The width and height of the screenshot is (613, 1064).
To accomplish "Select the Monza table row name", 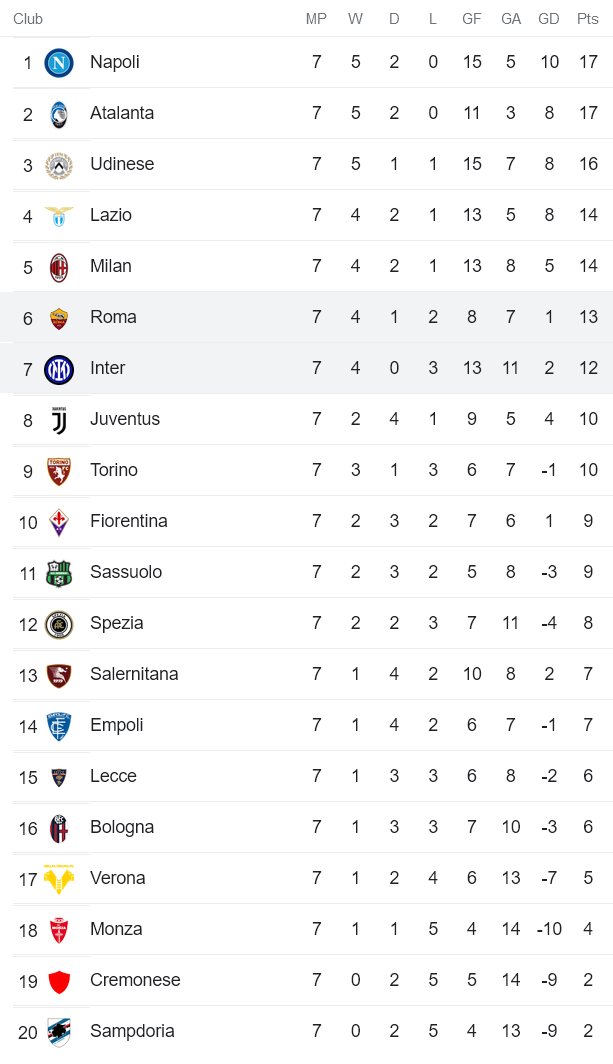I will (x=116, y=929).
